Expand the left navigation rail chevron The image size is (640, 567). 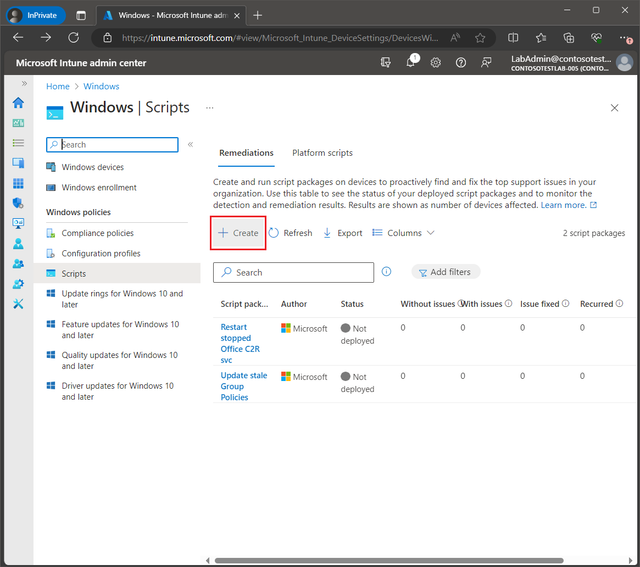tap(24, 84)
